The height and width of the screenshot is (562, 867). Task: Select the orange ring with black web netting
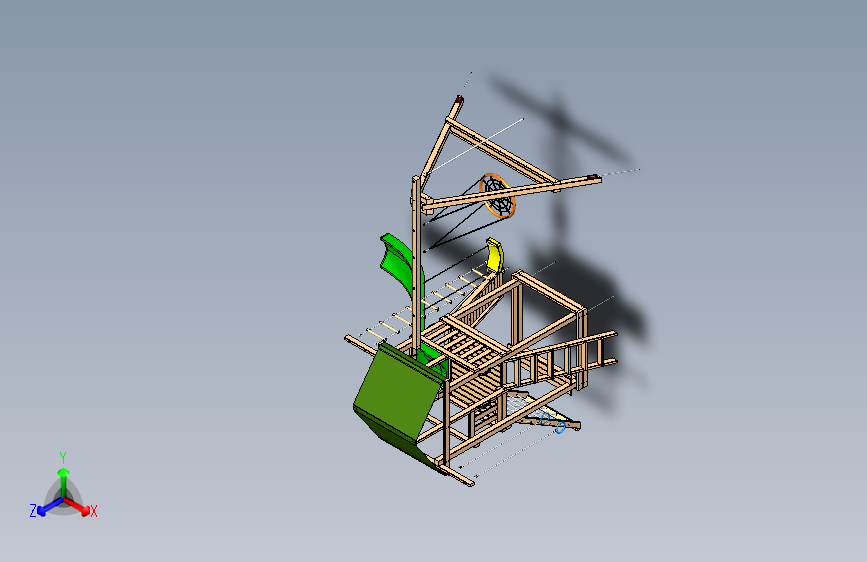coord(497,195)
